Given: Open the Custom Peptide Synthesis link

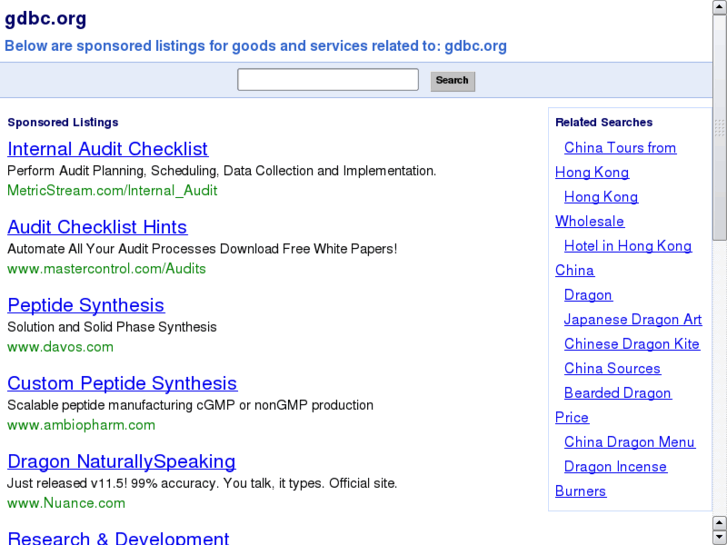Looking at the screenshot, I should pos(122,383).
